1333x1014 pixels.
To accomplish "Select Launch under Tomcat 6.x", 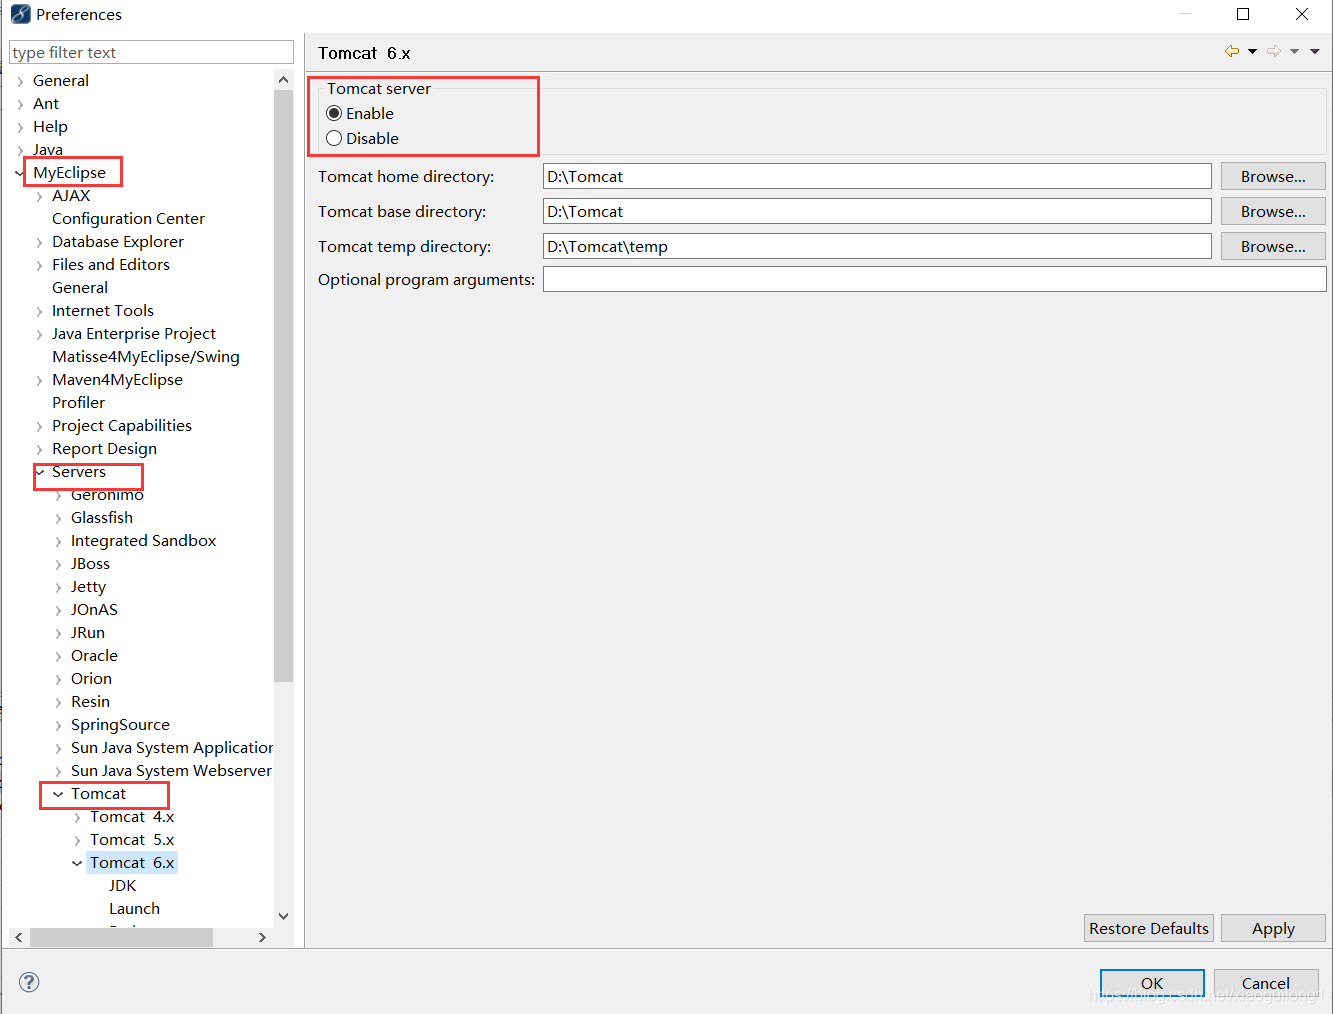I will coord(134,908).
